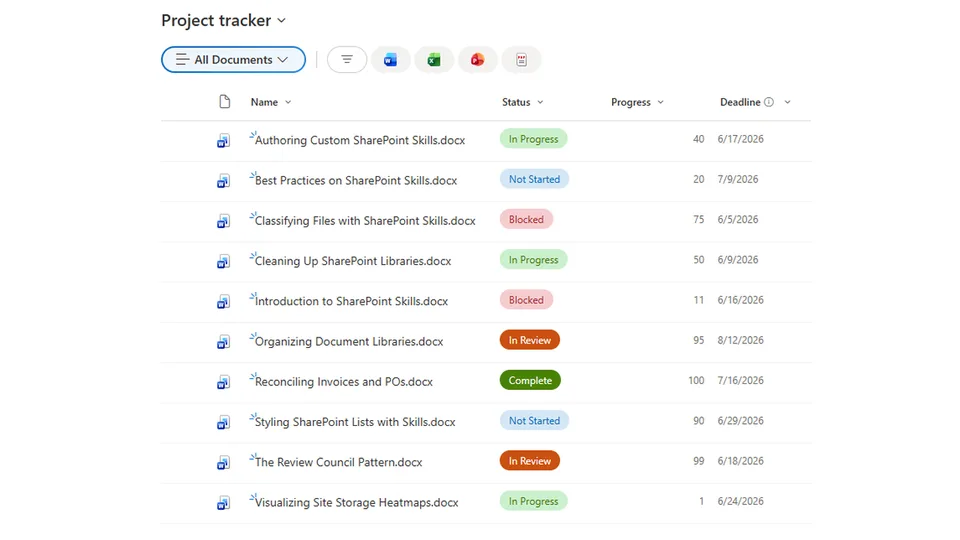The height and width of the screenshot is (540, 960).
Task: Click the Word icon for Classifying Files row
Action: click(223, 221)
